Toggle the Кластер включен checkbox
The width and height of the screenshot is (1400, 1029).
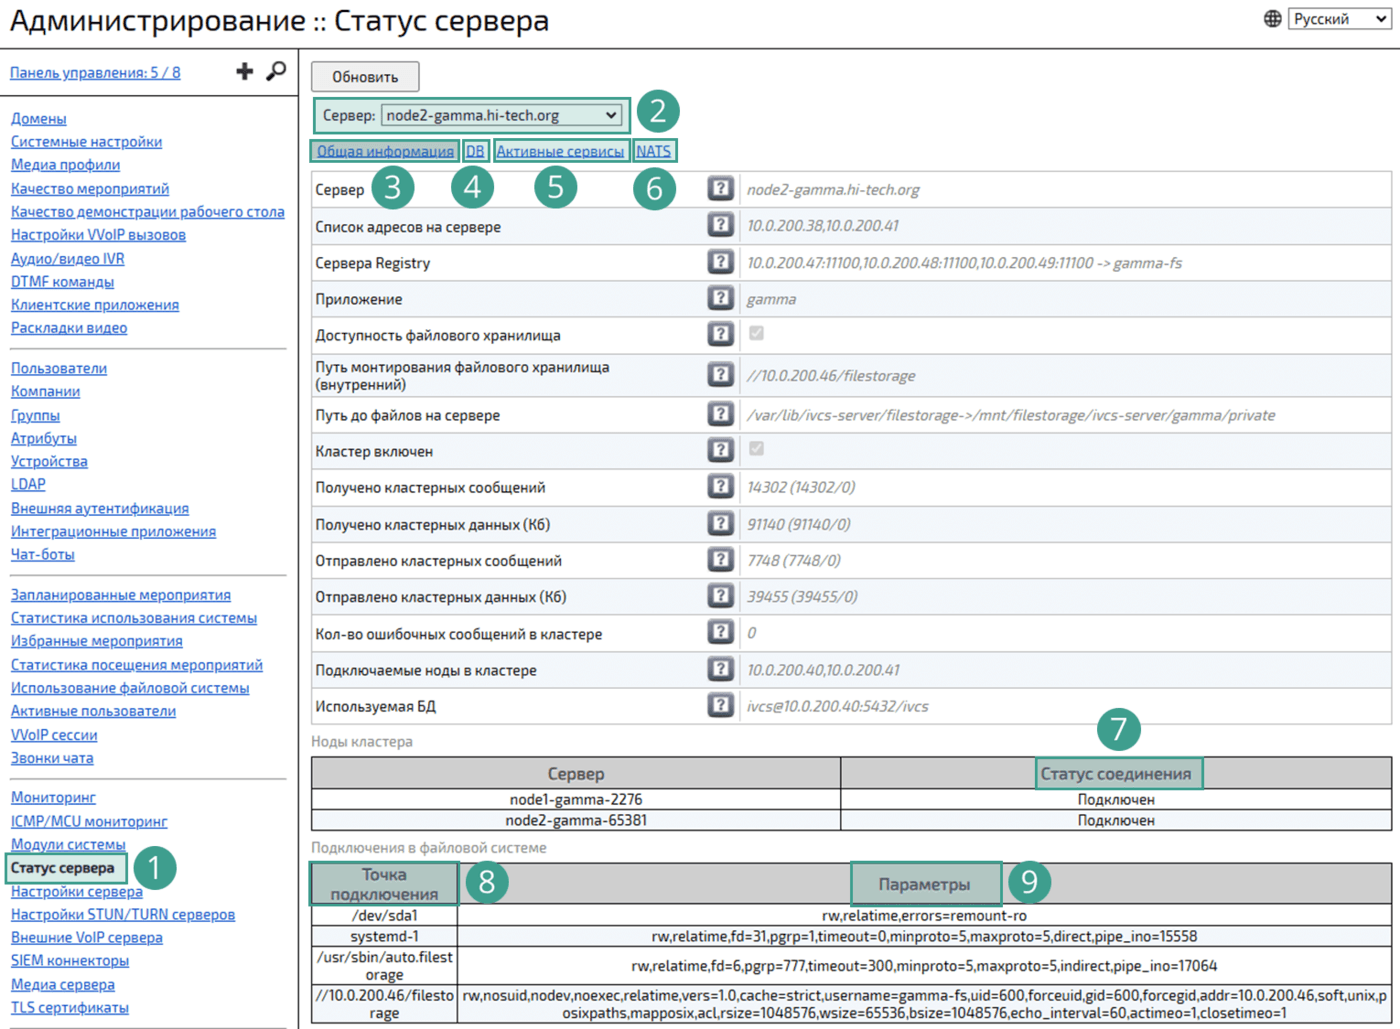pyautogui.click(x=756, y=449)
